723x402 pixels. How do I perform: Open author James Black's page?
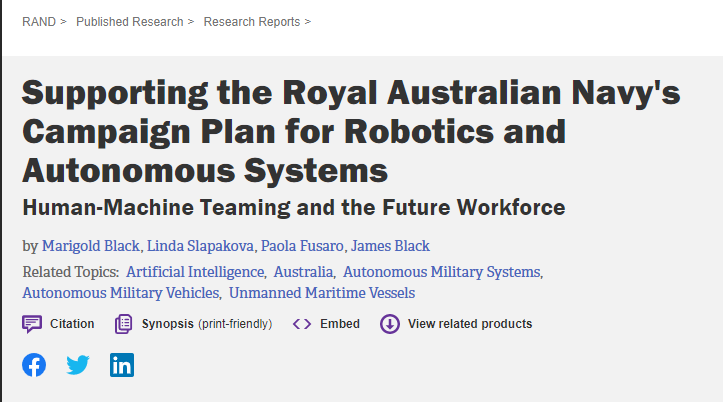390,246
